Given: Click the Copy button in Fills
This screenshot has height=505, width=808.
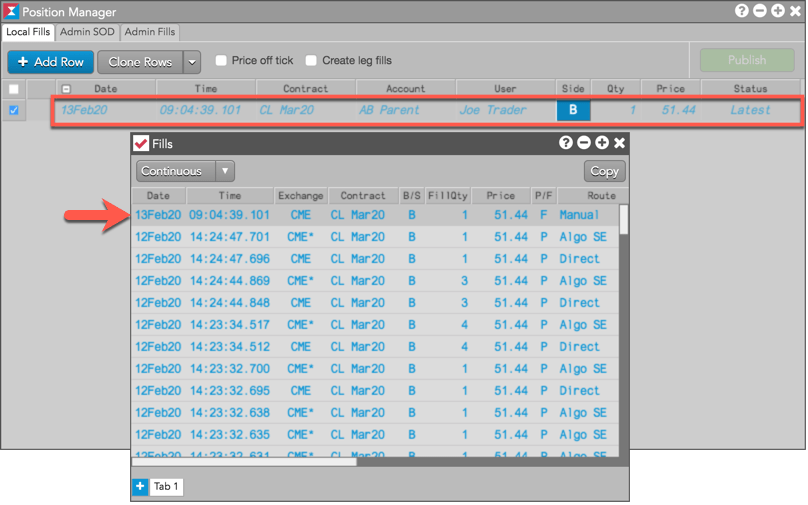Looking at the screenshot, I should click(604, 171).
